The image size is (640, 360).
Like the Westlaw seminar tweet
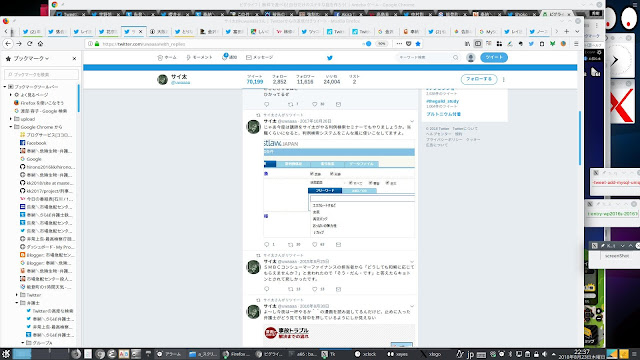click(x=315, y=244)
